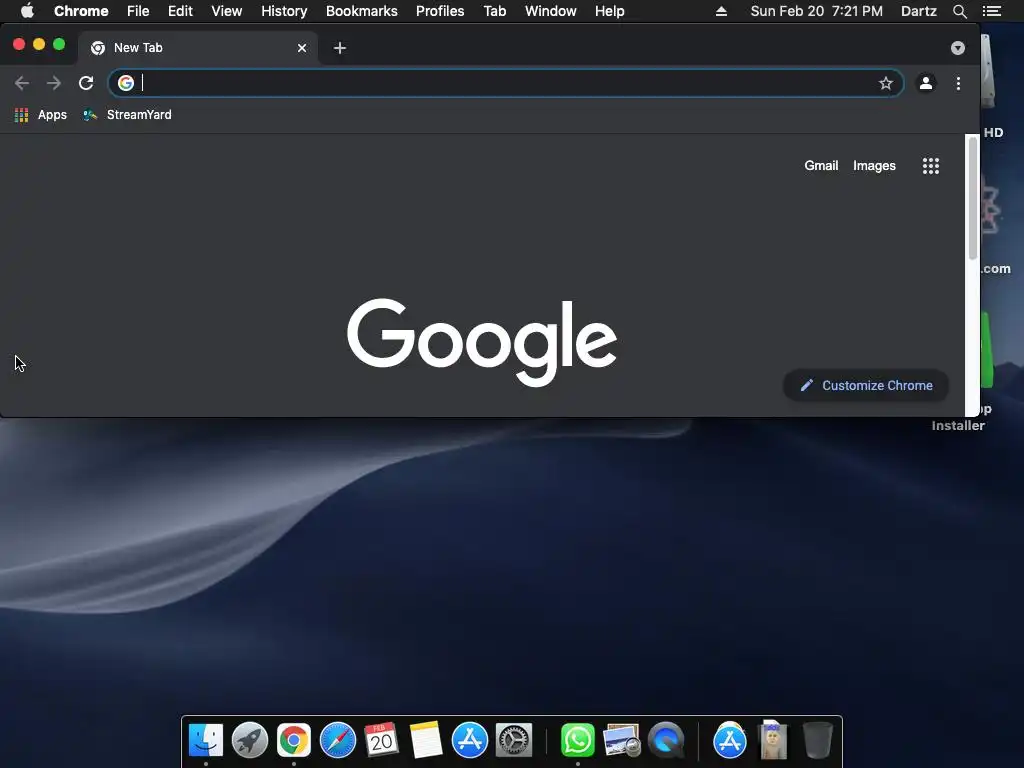This screenshot has height=768, width=1024.
Task: Click the Dartz user name in menu bar
Action: (x=918, y=11)
